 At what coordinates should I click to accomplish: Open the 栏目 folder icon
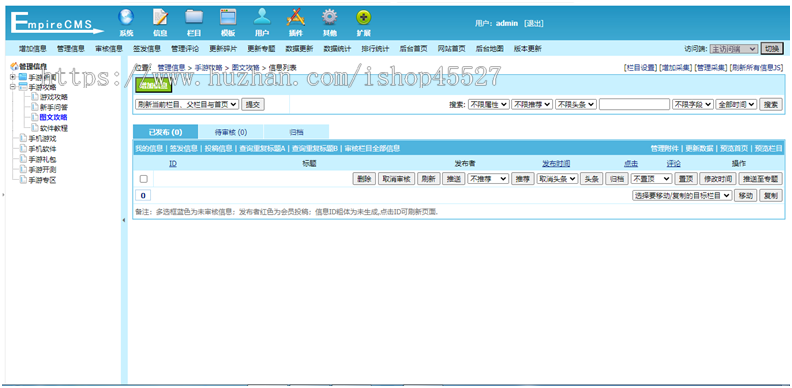pyautogui.click(x=194, y=18)
